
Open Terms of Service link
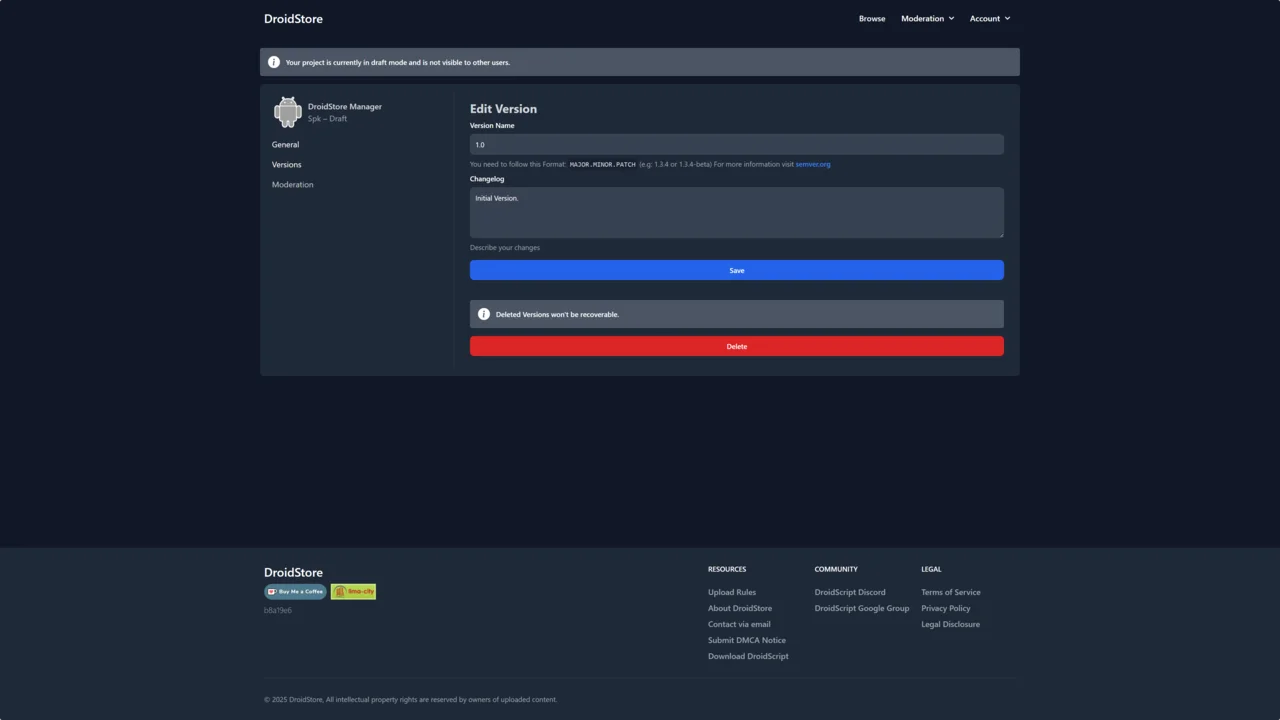951,592
